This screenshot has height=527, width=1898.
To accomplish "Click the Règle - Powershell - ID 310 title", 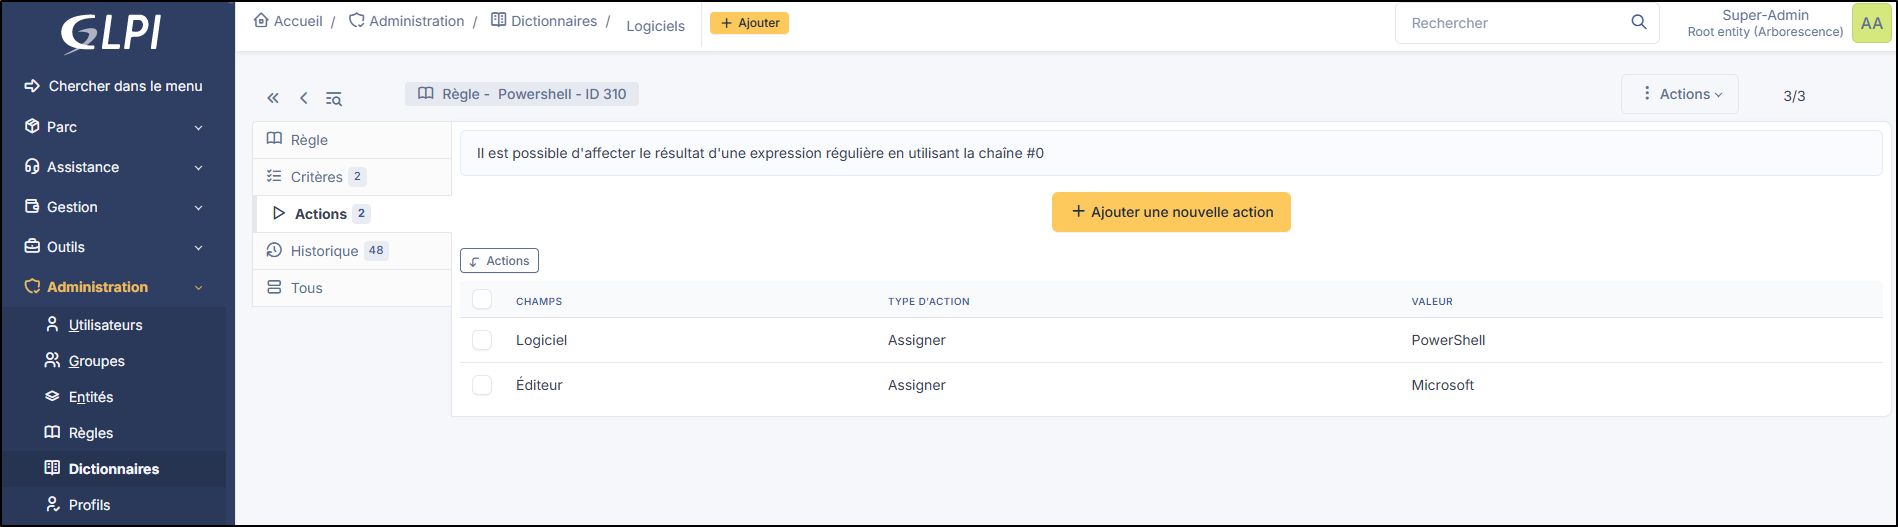I will pyautogui.click(x=522, y=94).
